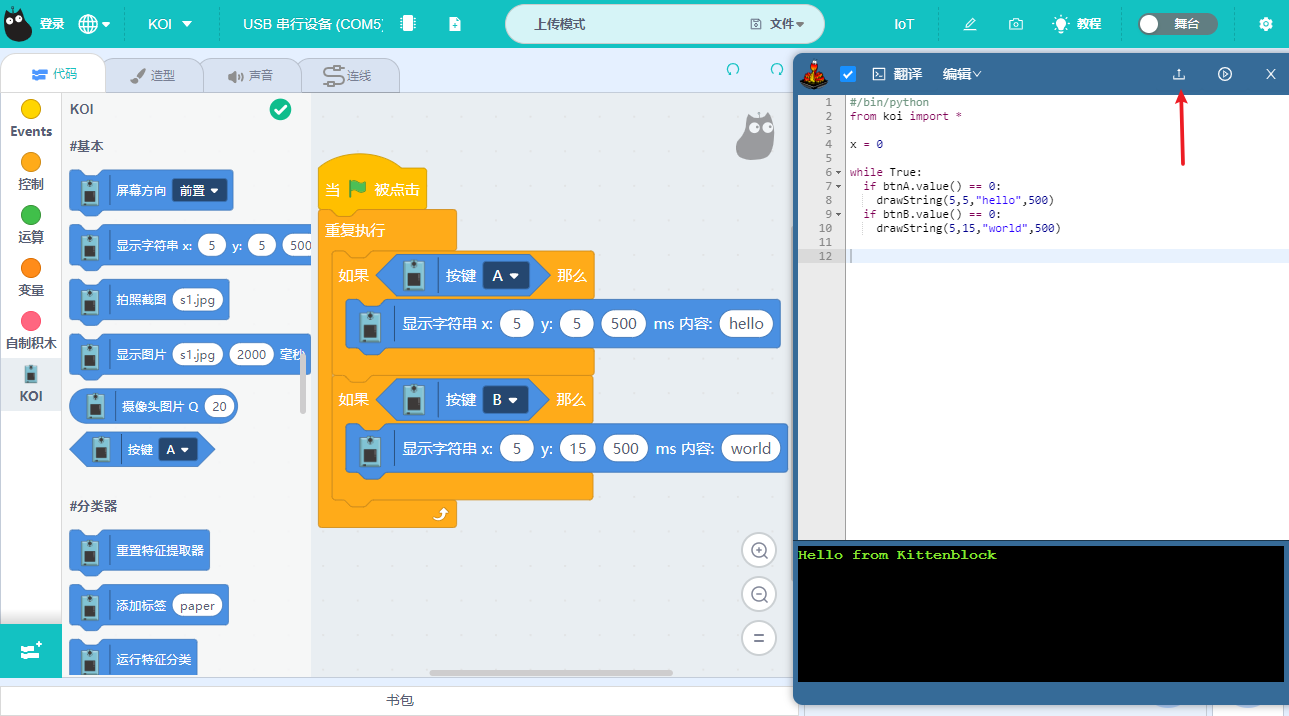The height and width of the screenshot is (716, 1289).
Task: Click the 翻译 translate button
Action: [897, 74]
